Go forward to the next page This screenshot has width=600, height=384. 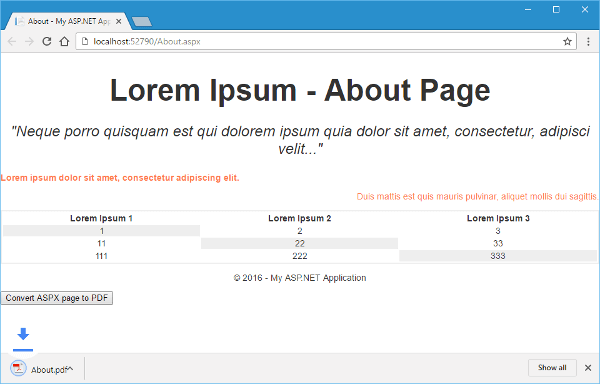29,41
